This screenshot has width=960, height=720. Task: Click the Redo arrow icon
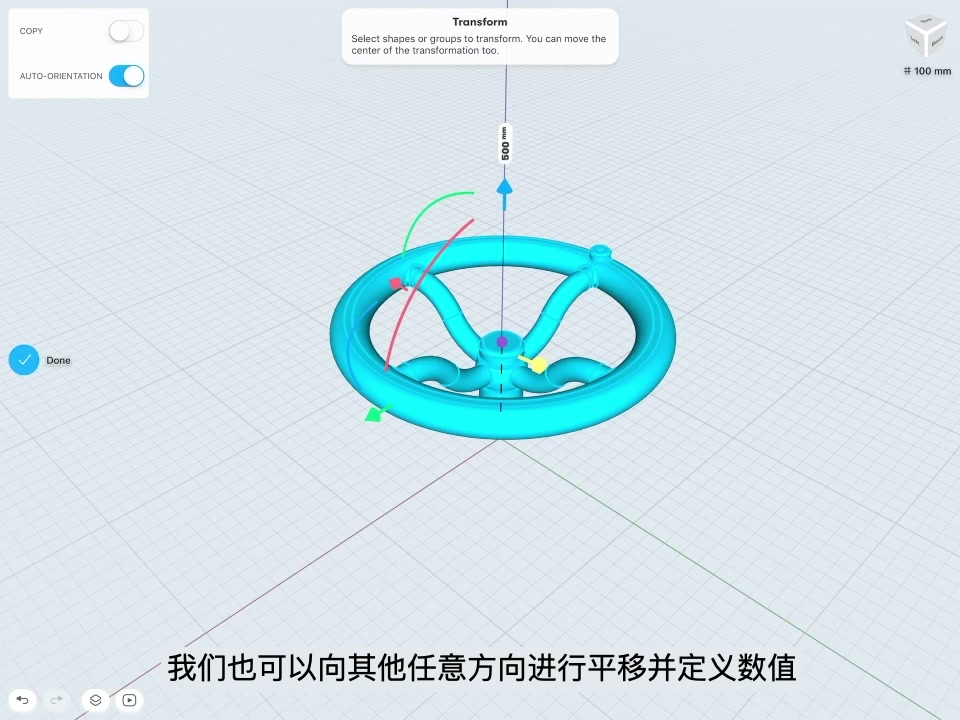(x=56, y=700)
